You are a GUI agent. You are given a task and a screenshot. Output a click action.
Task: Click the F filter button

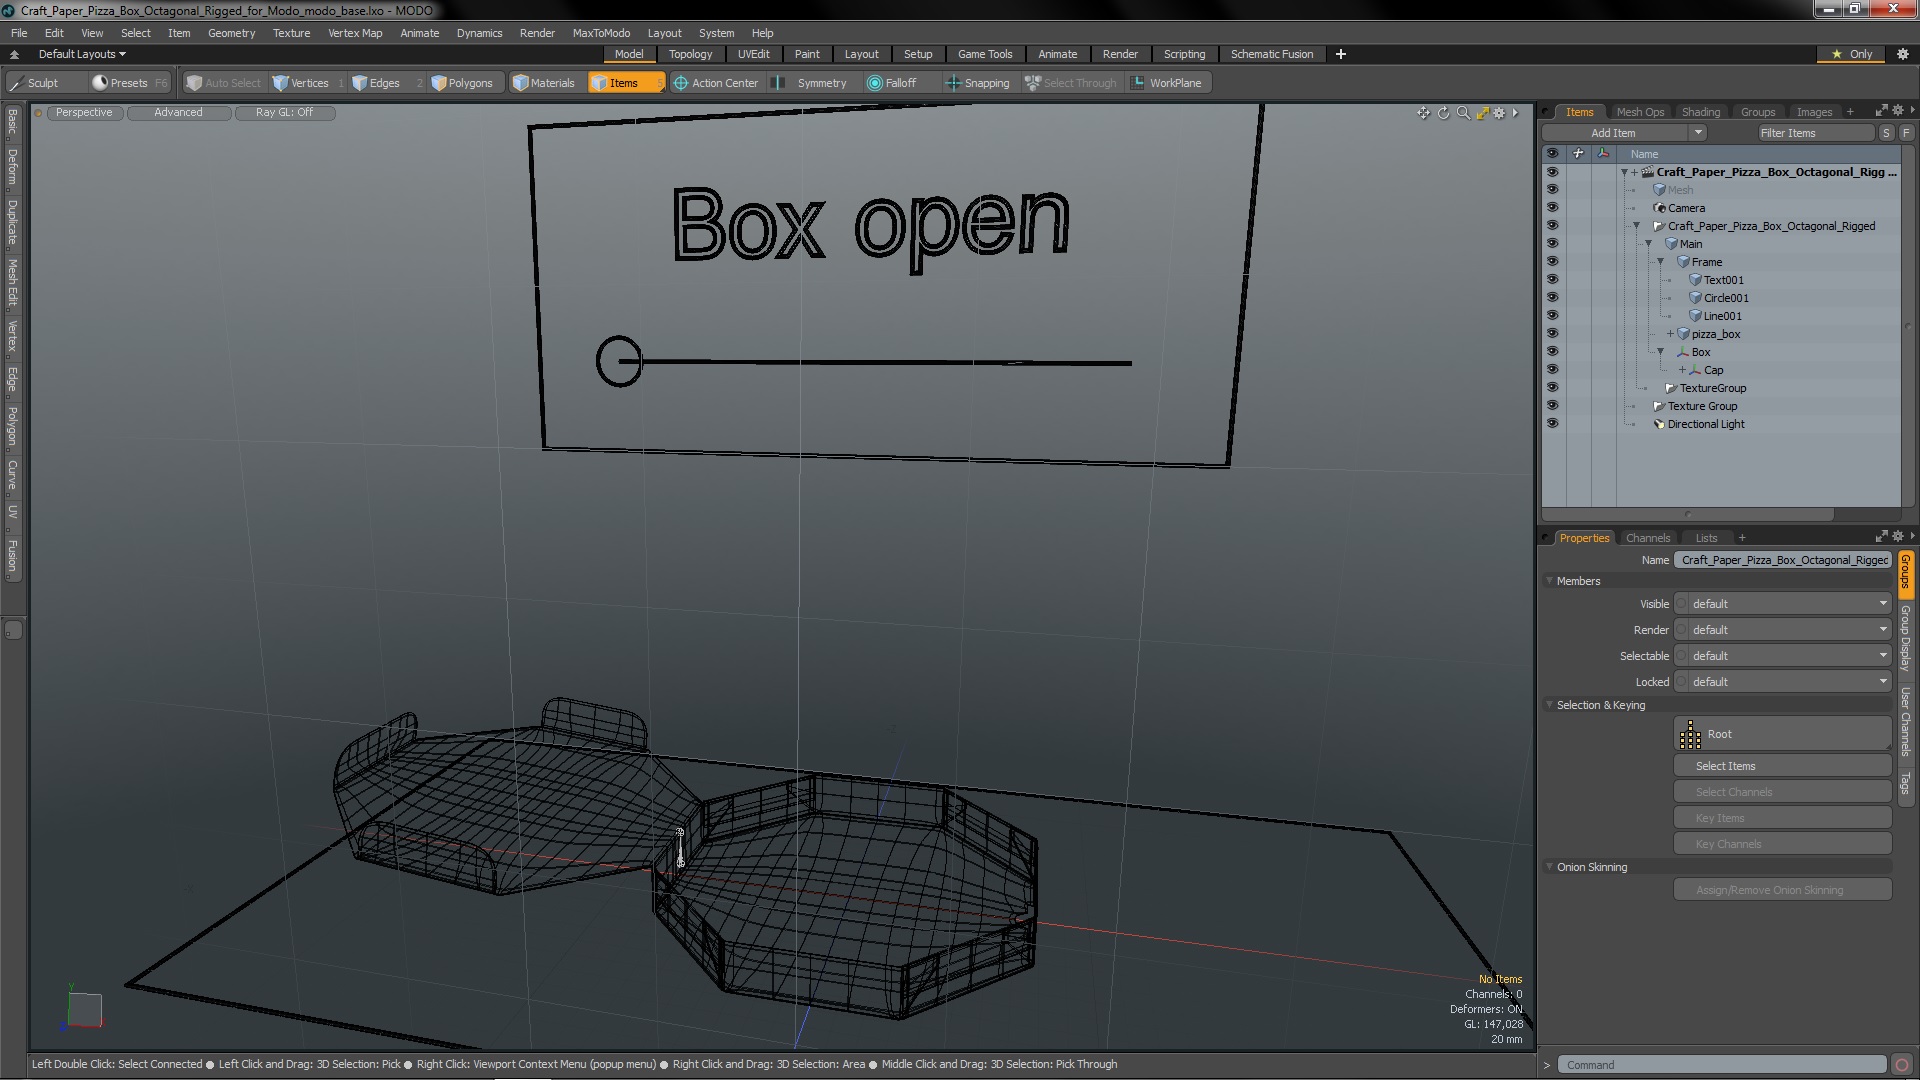1906,133
